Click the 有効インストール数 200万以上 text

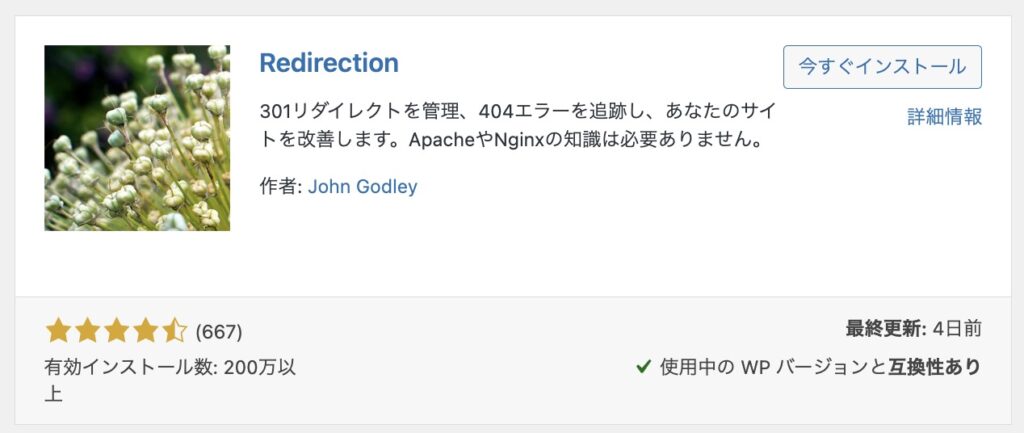click(170, 380)
